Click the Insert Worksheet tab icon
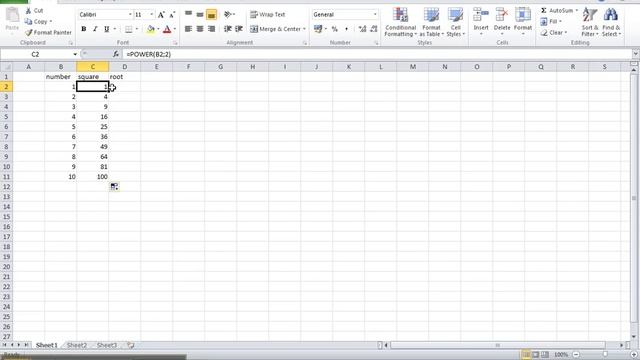The width and height of the screenshot is (640, 360). click(x=131, y=345)
